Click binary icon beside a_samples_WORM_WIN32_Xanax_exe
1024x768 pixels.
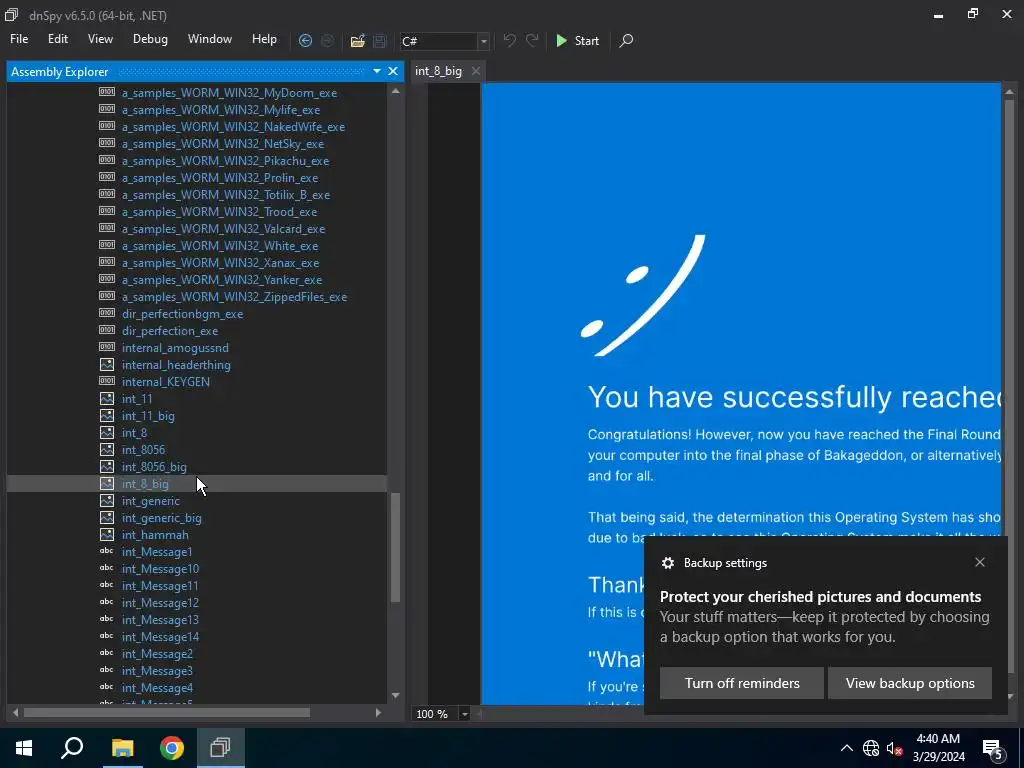[106, 262]
